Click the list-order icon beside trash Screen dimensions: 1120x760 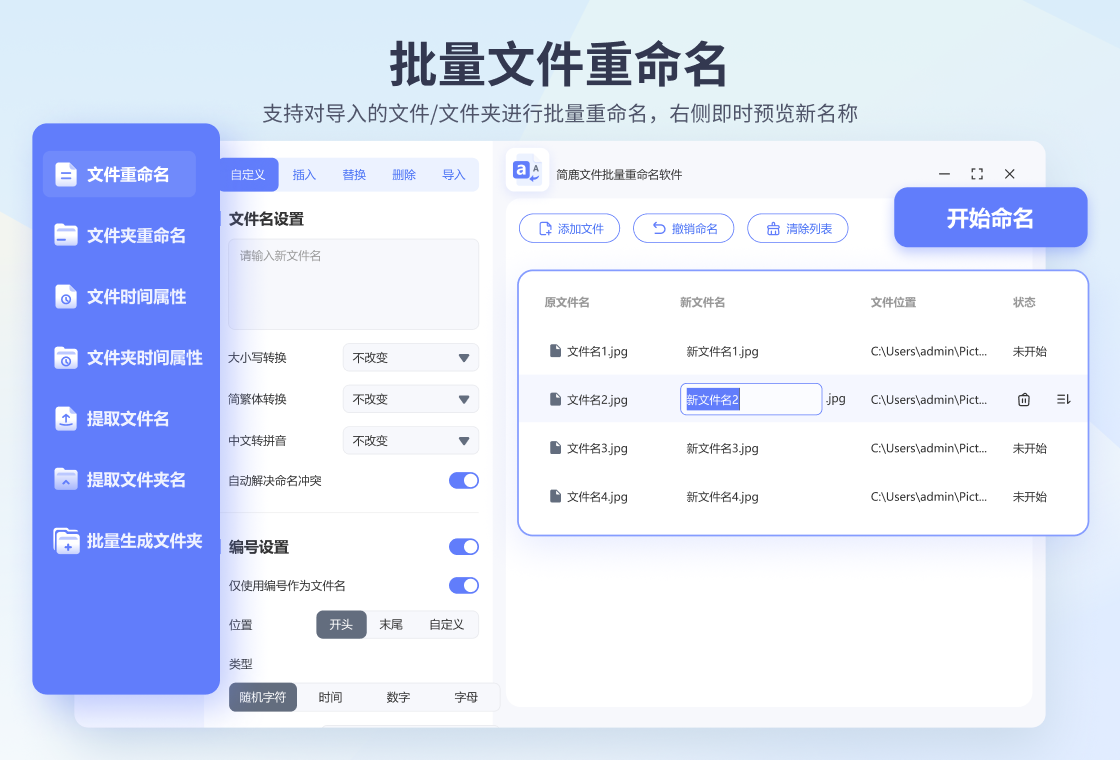[x=1064, y=399]
